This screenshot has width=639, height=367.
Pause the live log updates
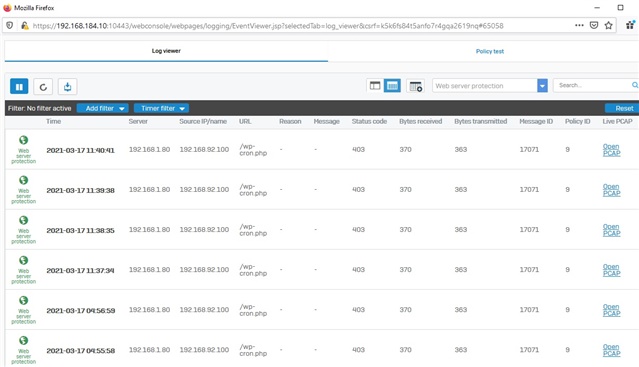19,86
